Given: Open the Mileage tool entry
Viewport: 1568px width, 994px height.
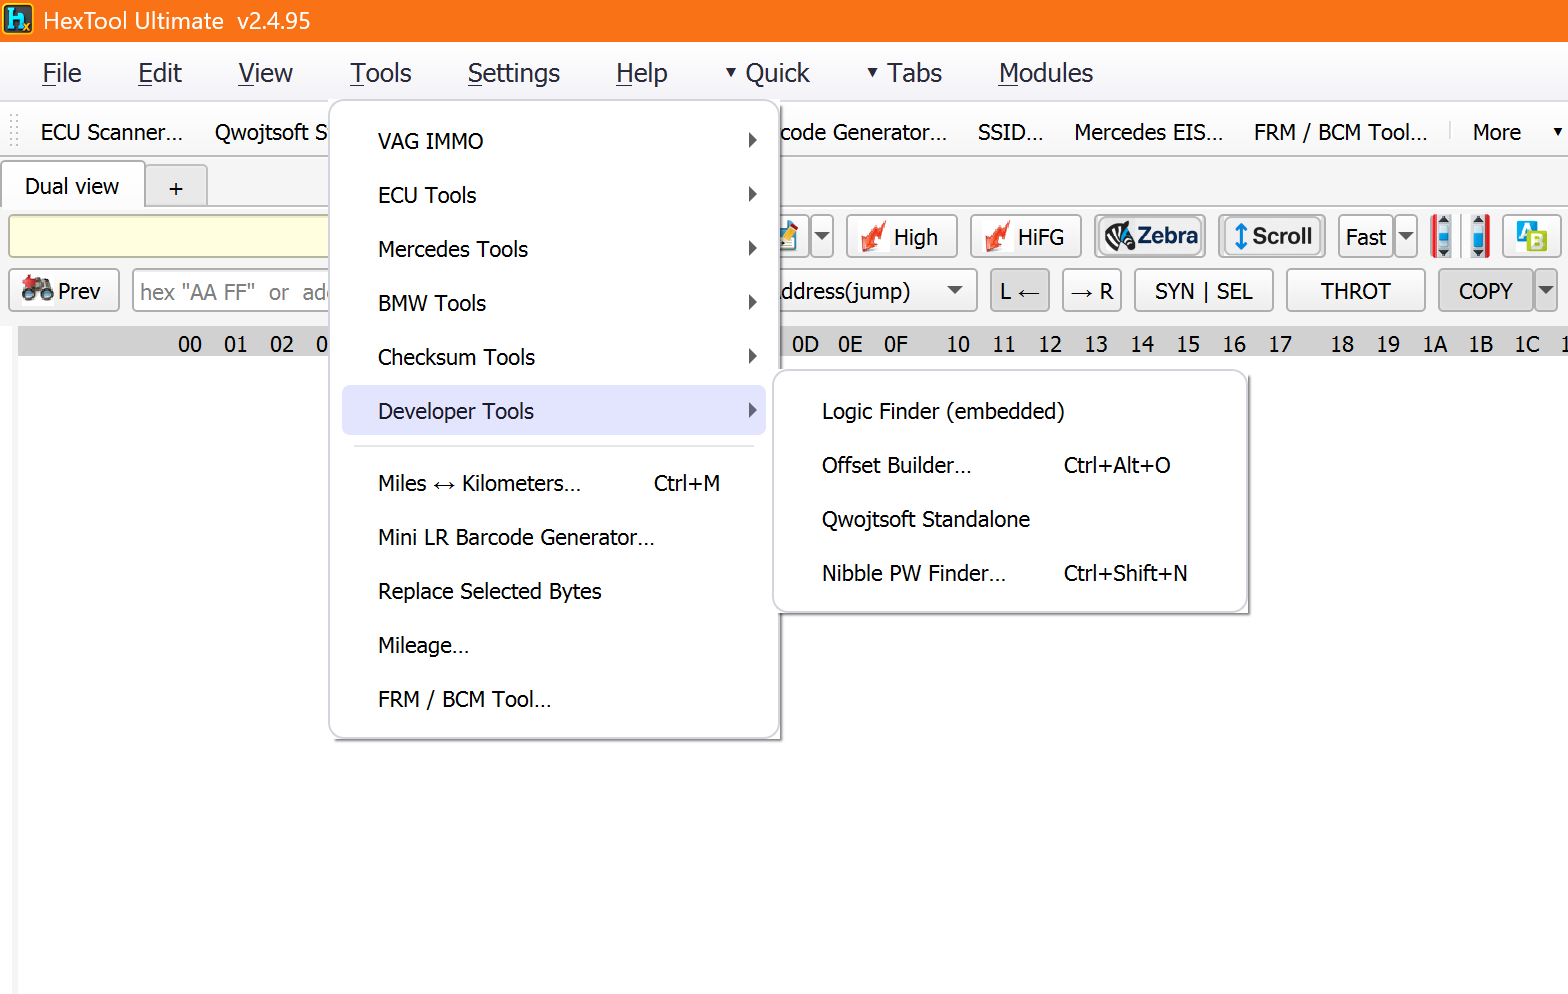Looking at the screenshot, I should [x=554, y=645].
